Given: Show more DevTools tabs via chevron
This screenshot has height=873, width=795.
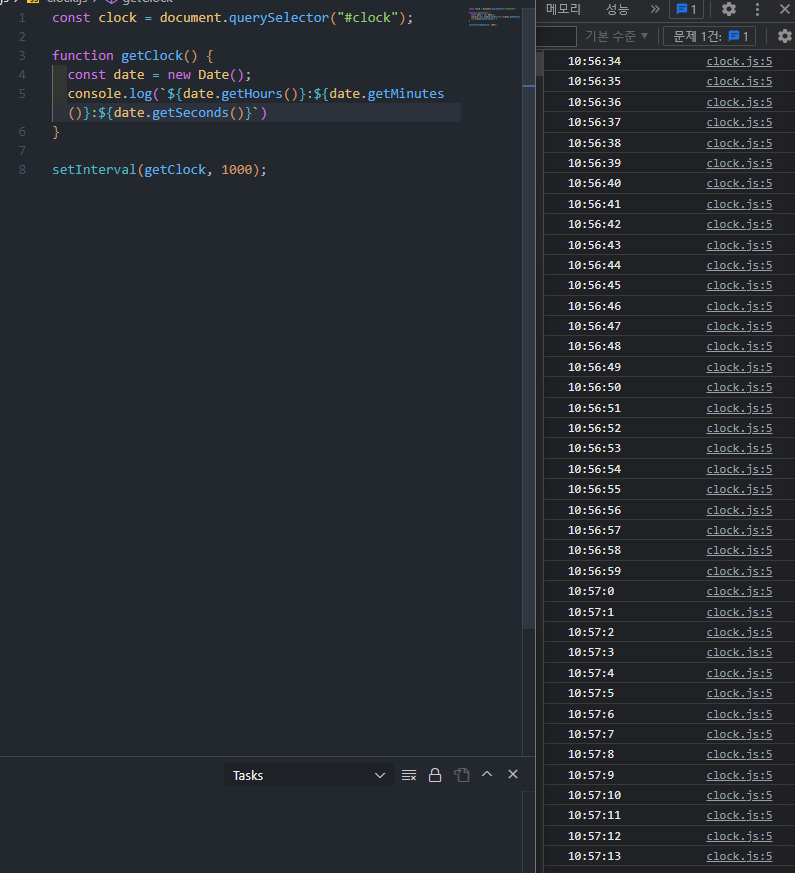Looking at the screenshot, I should pos(655,9).
